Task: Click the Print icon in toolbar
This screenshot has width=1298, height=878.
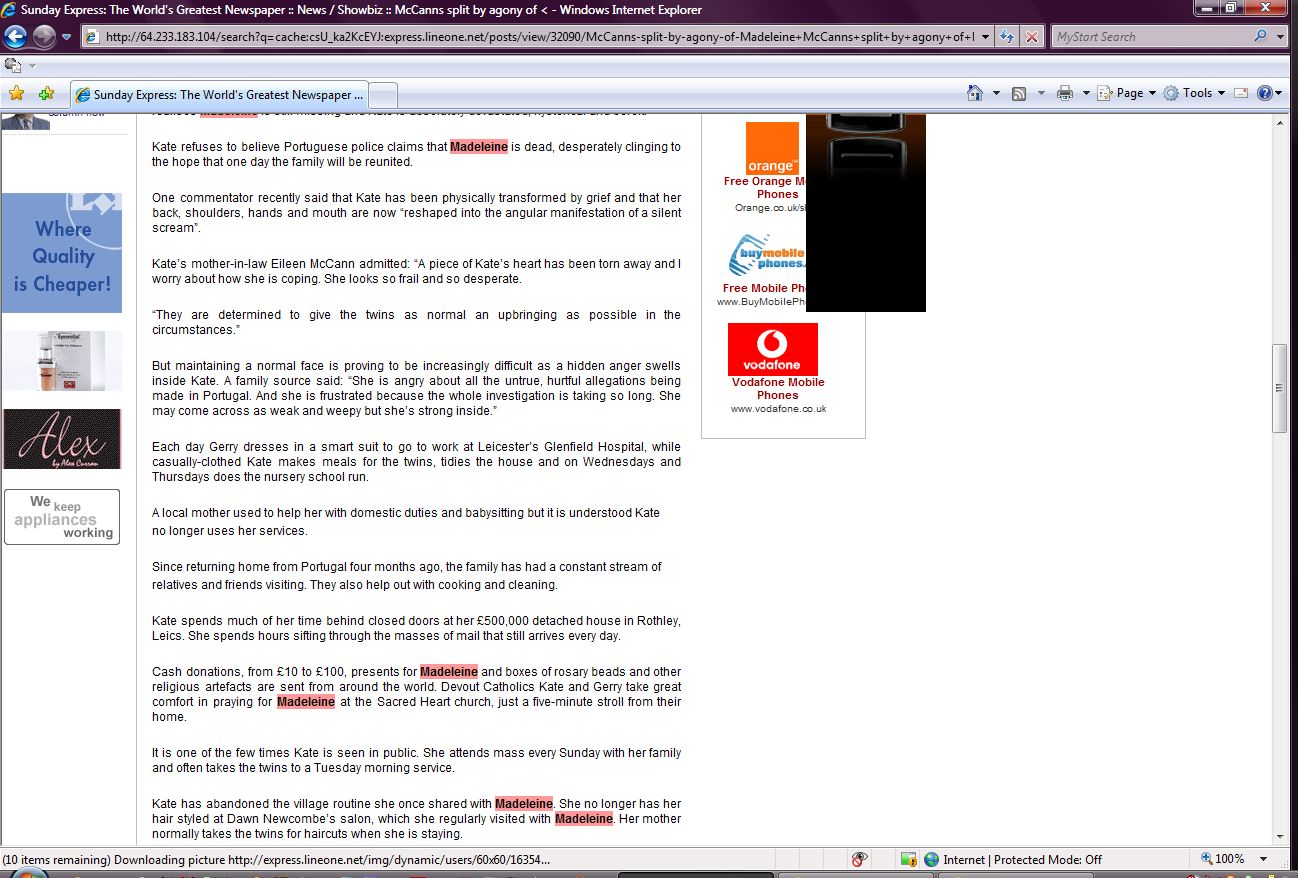Action: [x=1065, y=93]
